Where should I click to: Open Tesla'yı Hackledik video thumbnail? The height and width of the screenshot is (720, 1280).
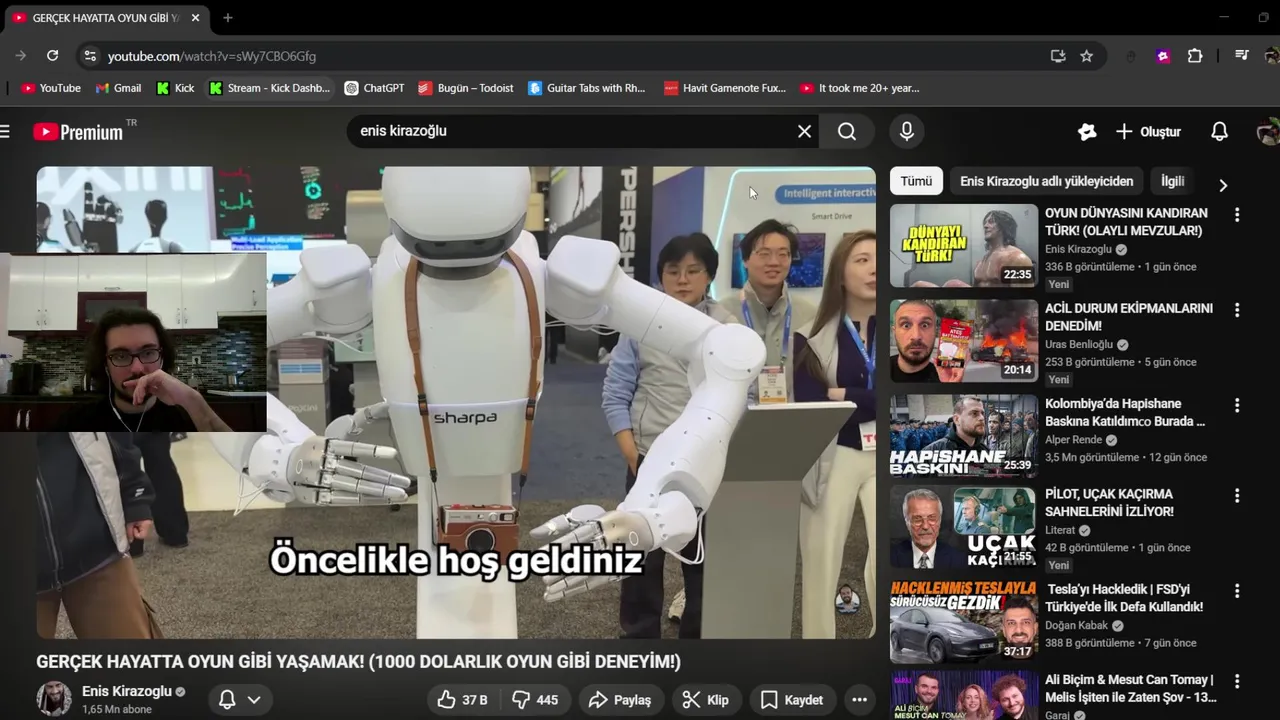point(964,622)
